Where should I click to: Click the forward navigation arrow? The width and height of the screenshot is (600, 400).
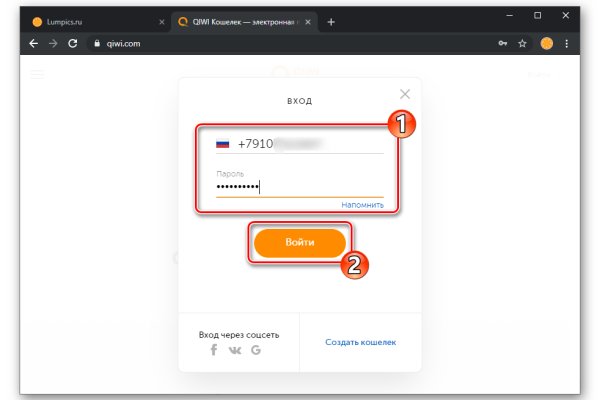(x=51, y=44)
